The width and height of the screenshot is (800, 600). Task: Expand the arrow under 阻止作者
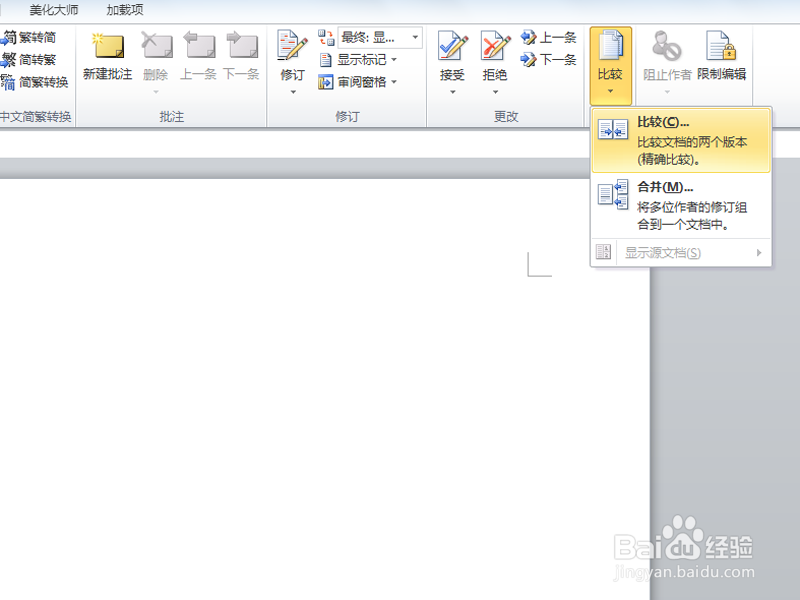[667, 92]
